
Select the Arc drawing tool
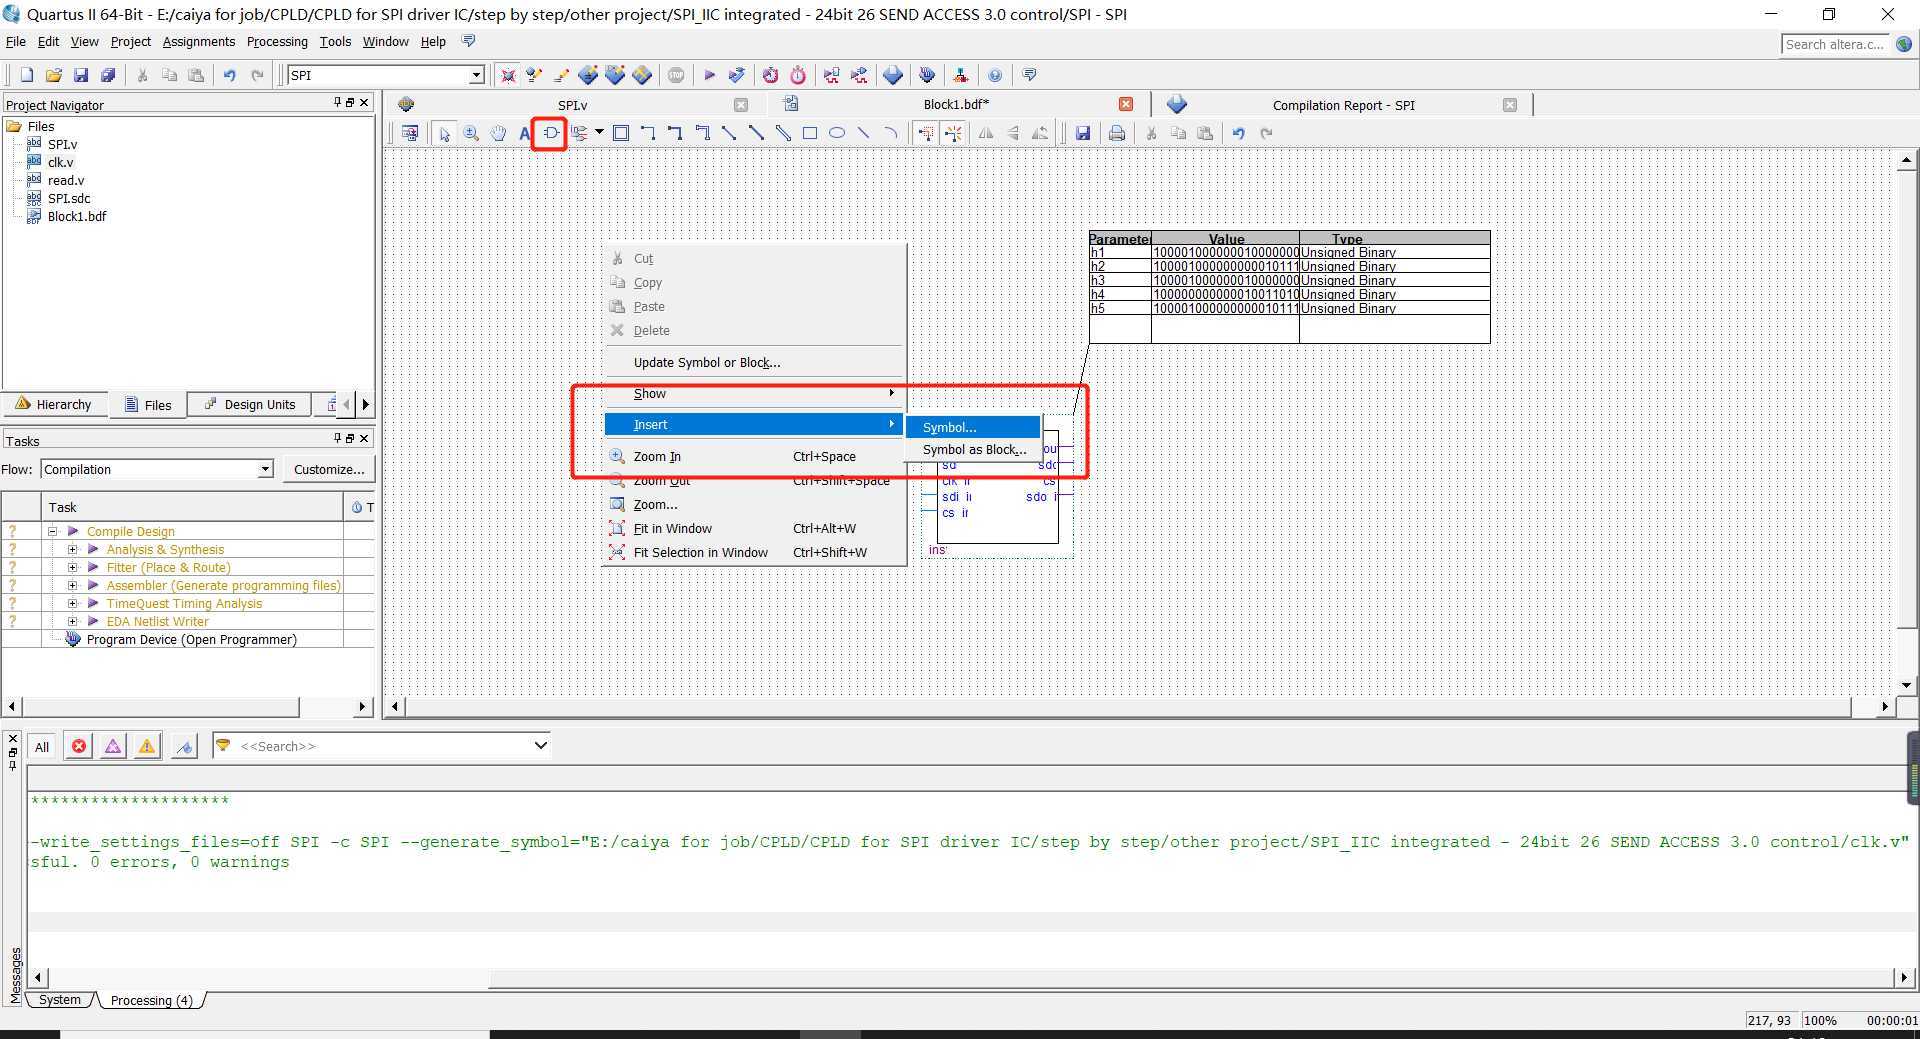coord(891,133)
